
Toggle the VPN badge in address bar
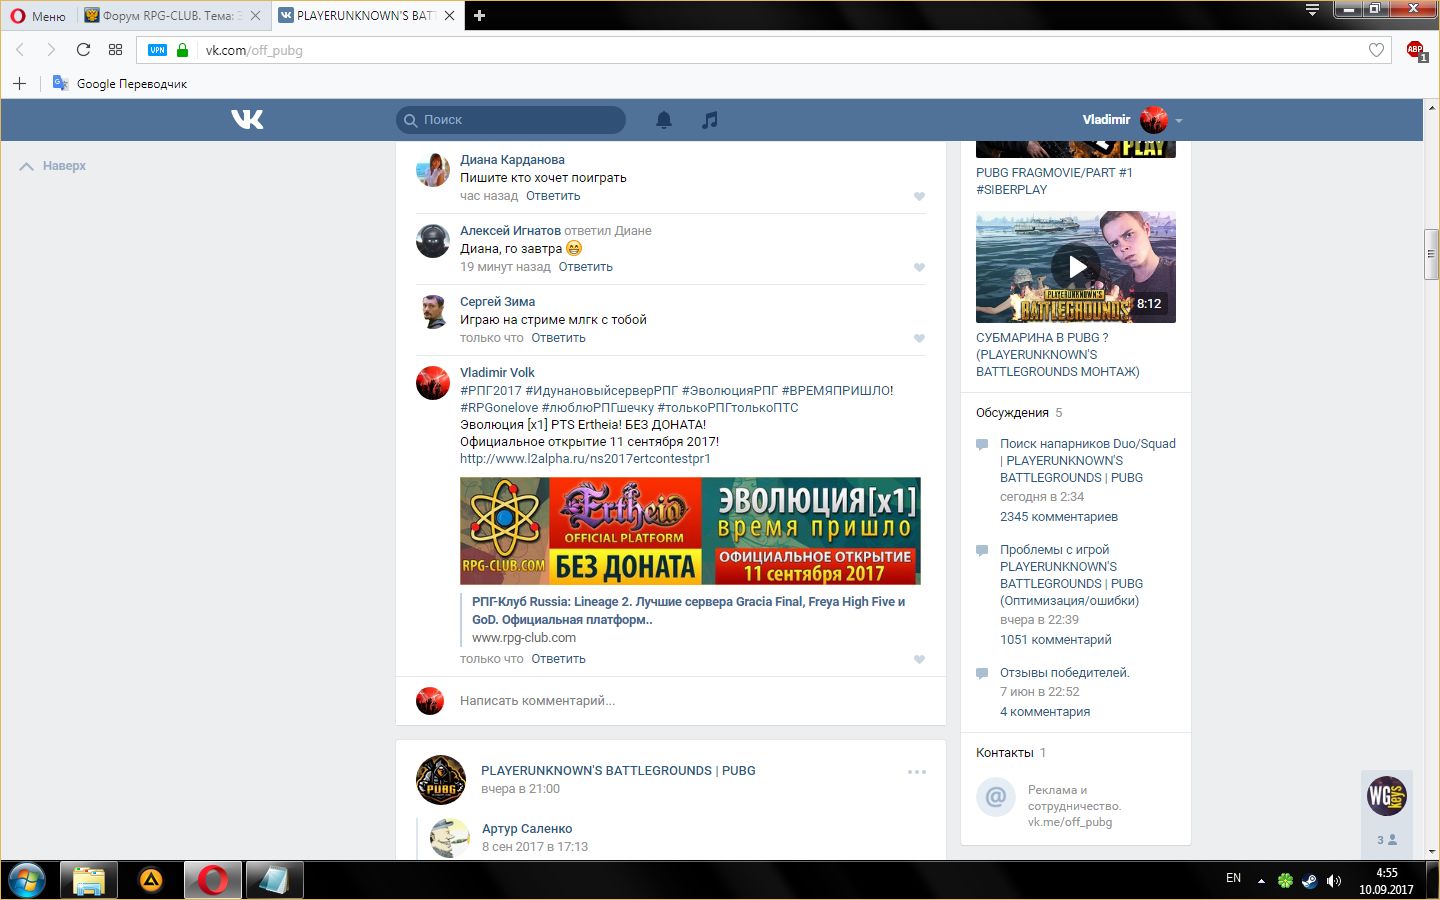tap(157, 50)
